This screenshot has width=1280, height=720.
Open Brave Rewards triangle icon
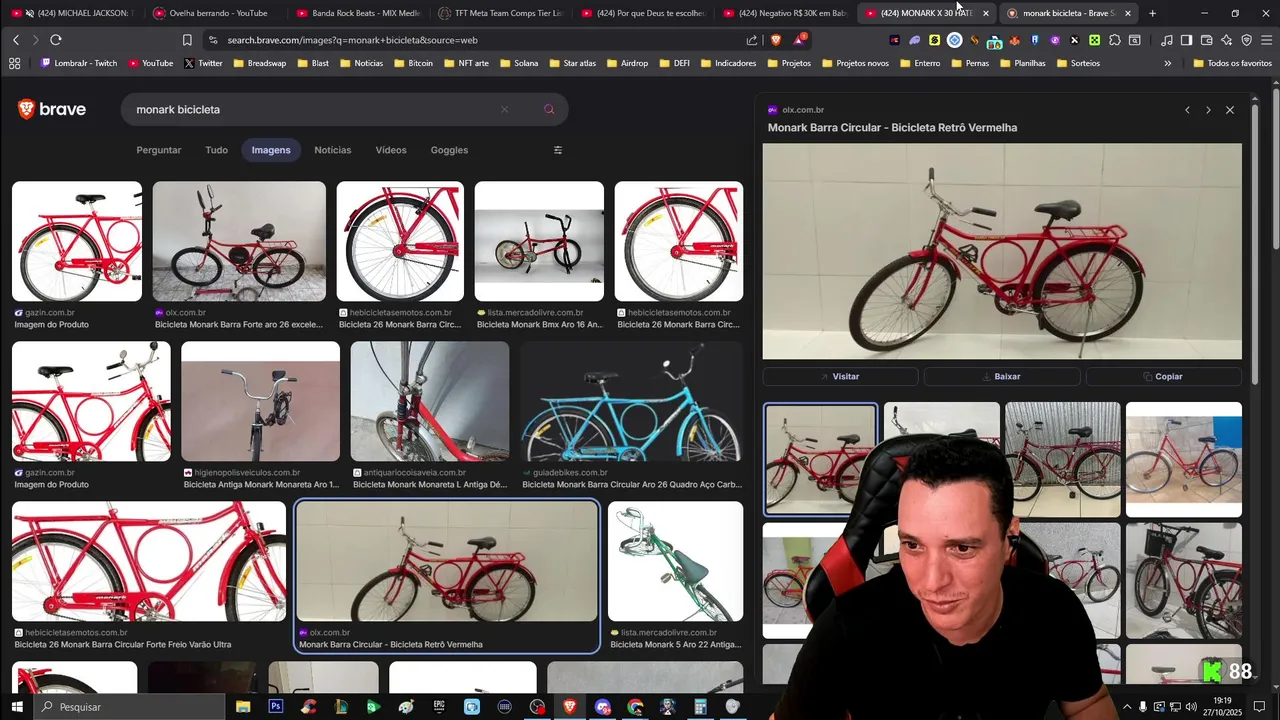tap(799, 40)
